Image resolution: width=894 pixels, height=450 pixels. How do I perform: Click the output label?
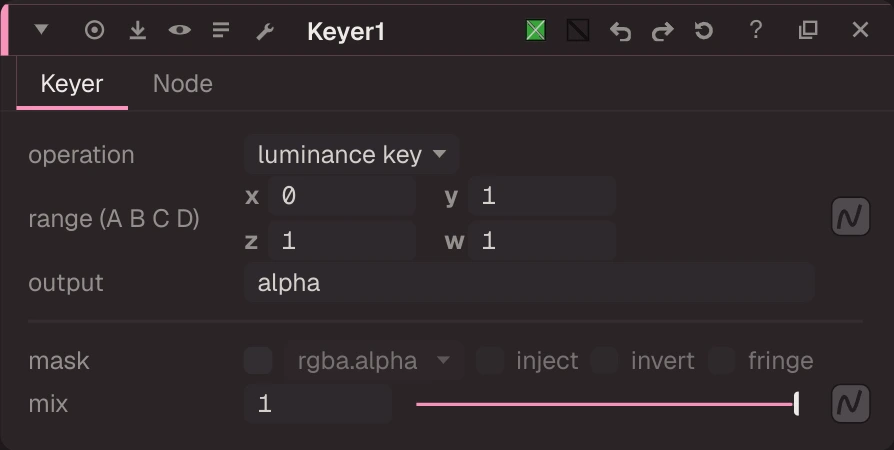tap(66, 283)
